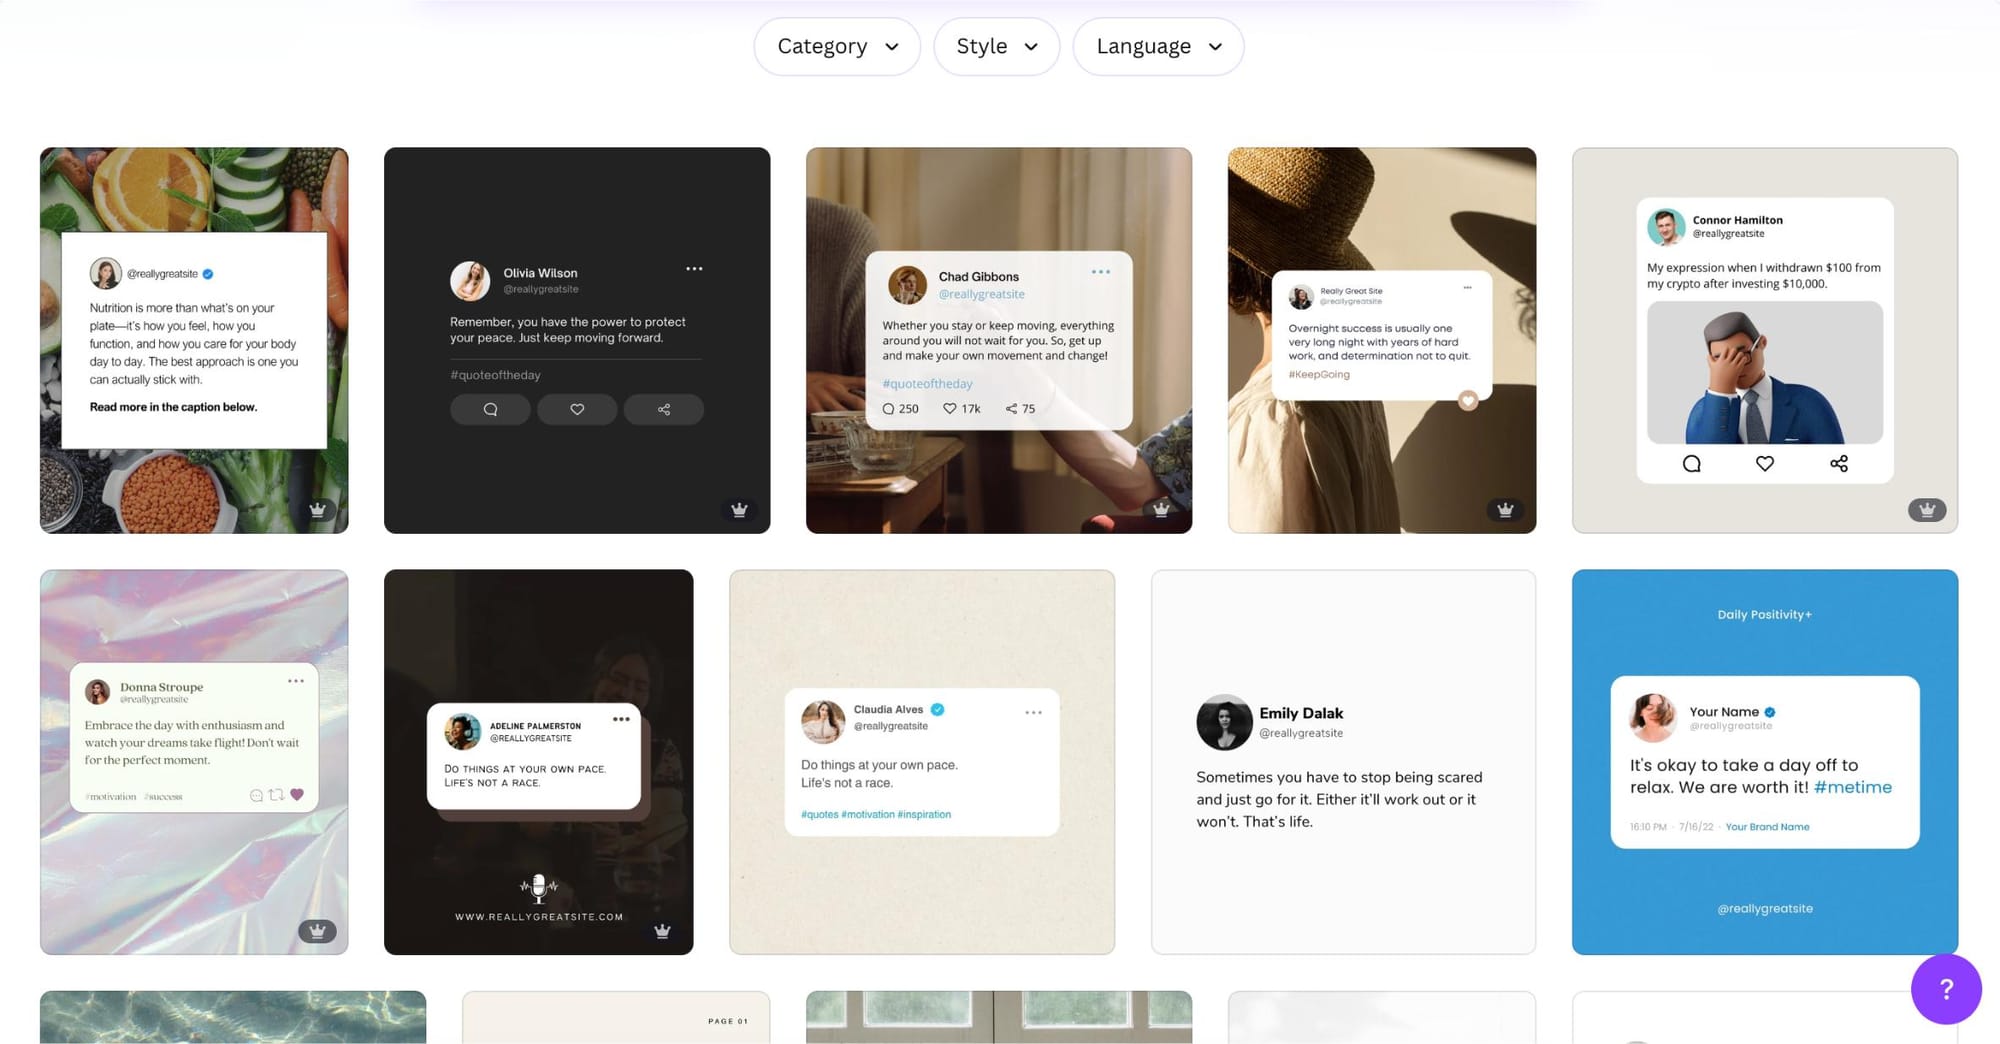Select the blue Daily Positivity template
2000x1044 pixels.
[1763, 760]
